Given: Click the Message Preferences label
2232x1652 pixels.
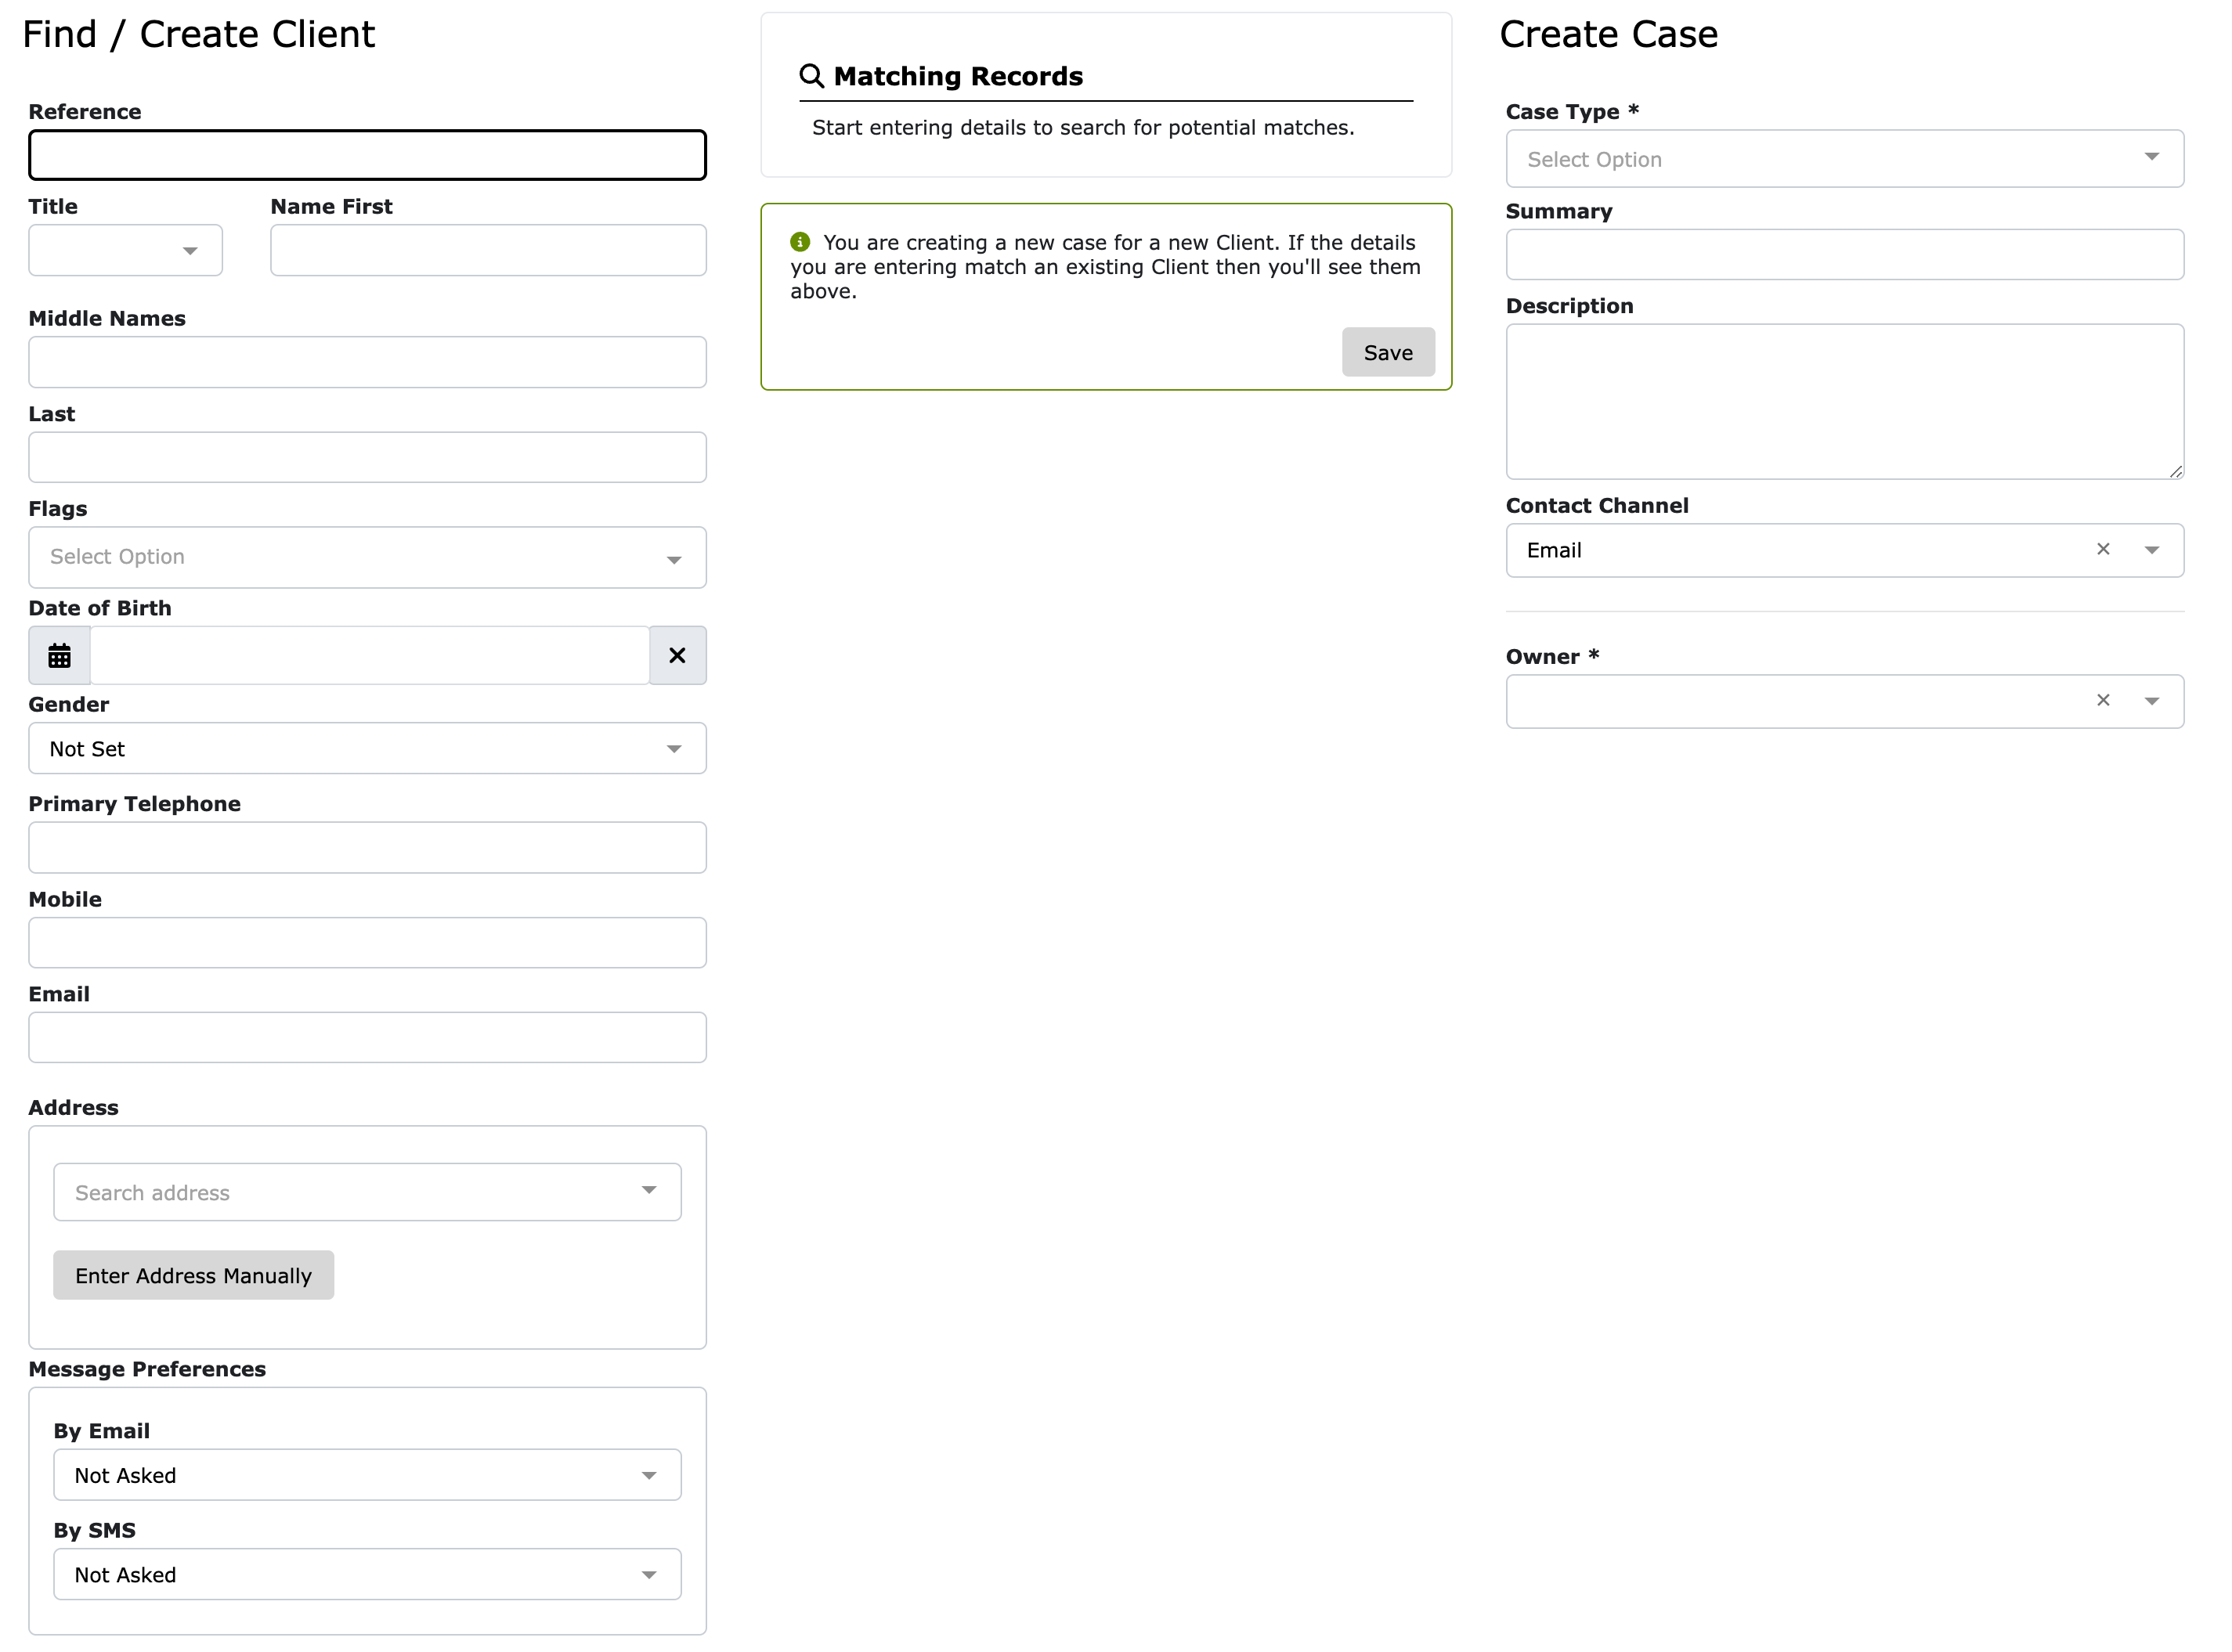Looking at the screenshot, I should (x=148, y=1369).
